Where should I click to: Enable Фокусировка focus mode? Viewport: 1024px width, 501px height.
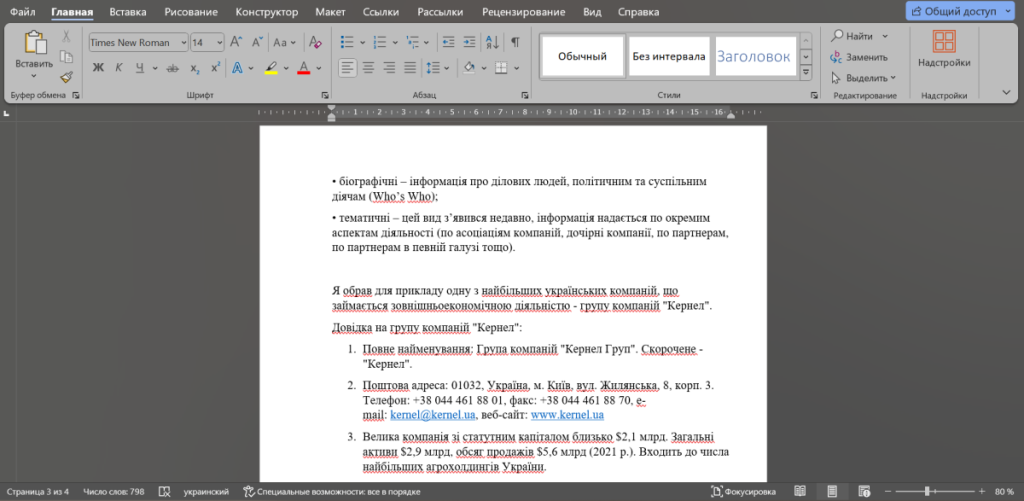pos(743,491)
